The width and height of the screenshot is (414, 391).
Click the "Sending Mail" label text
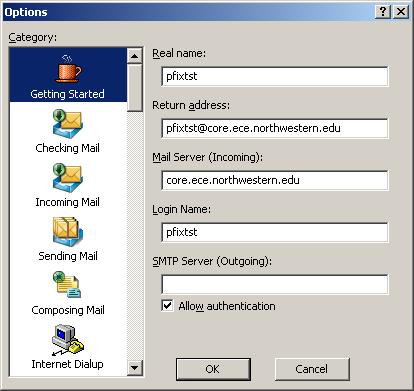[68, 256]
